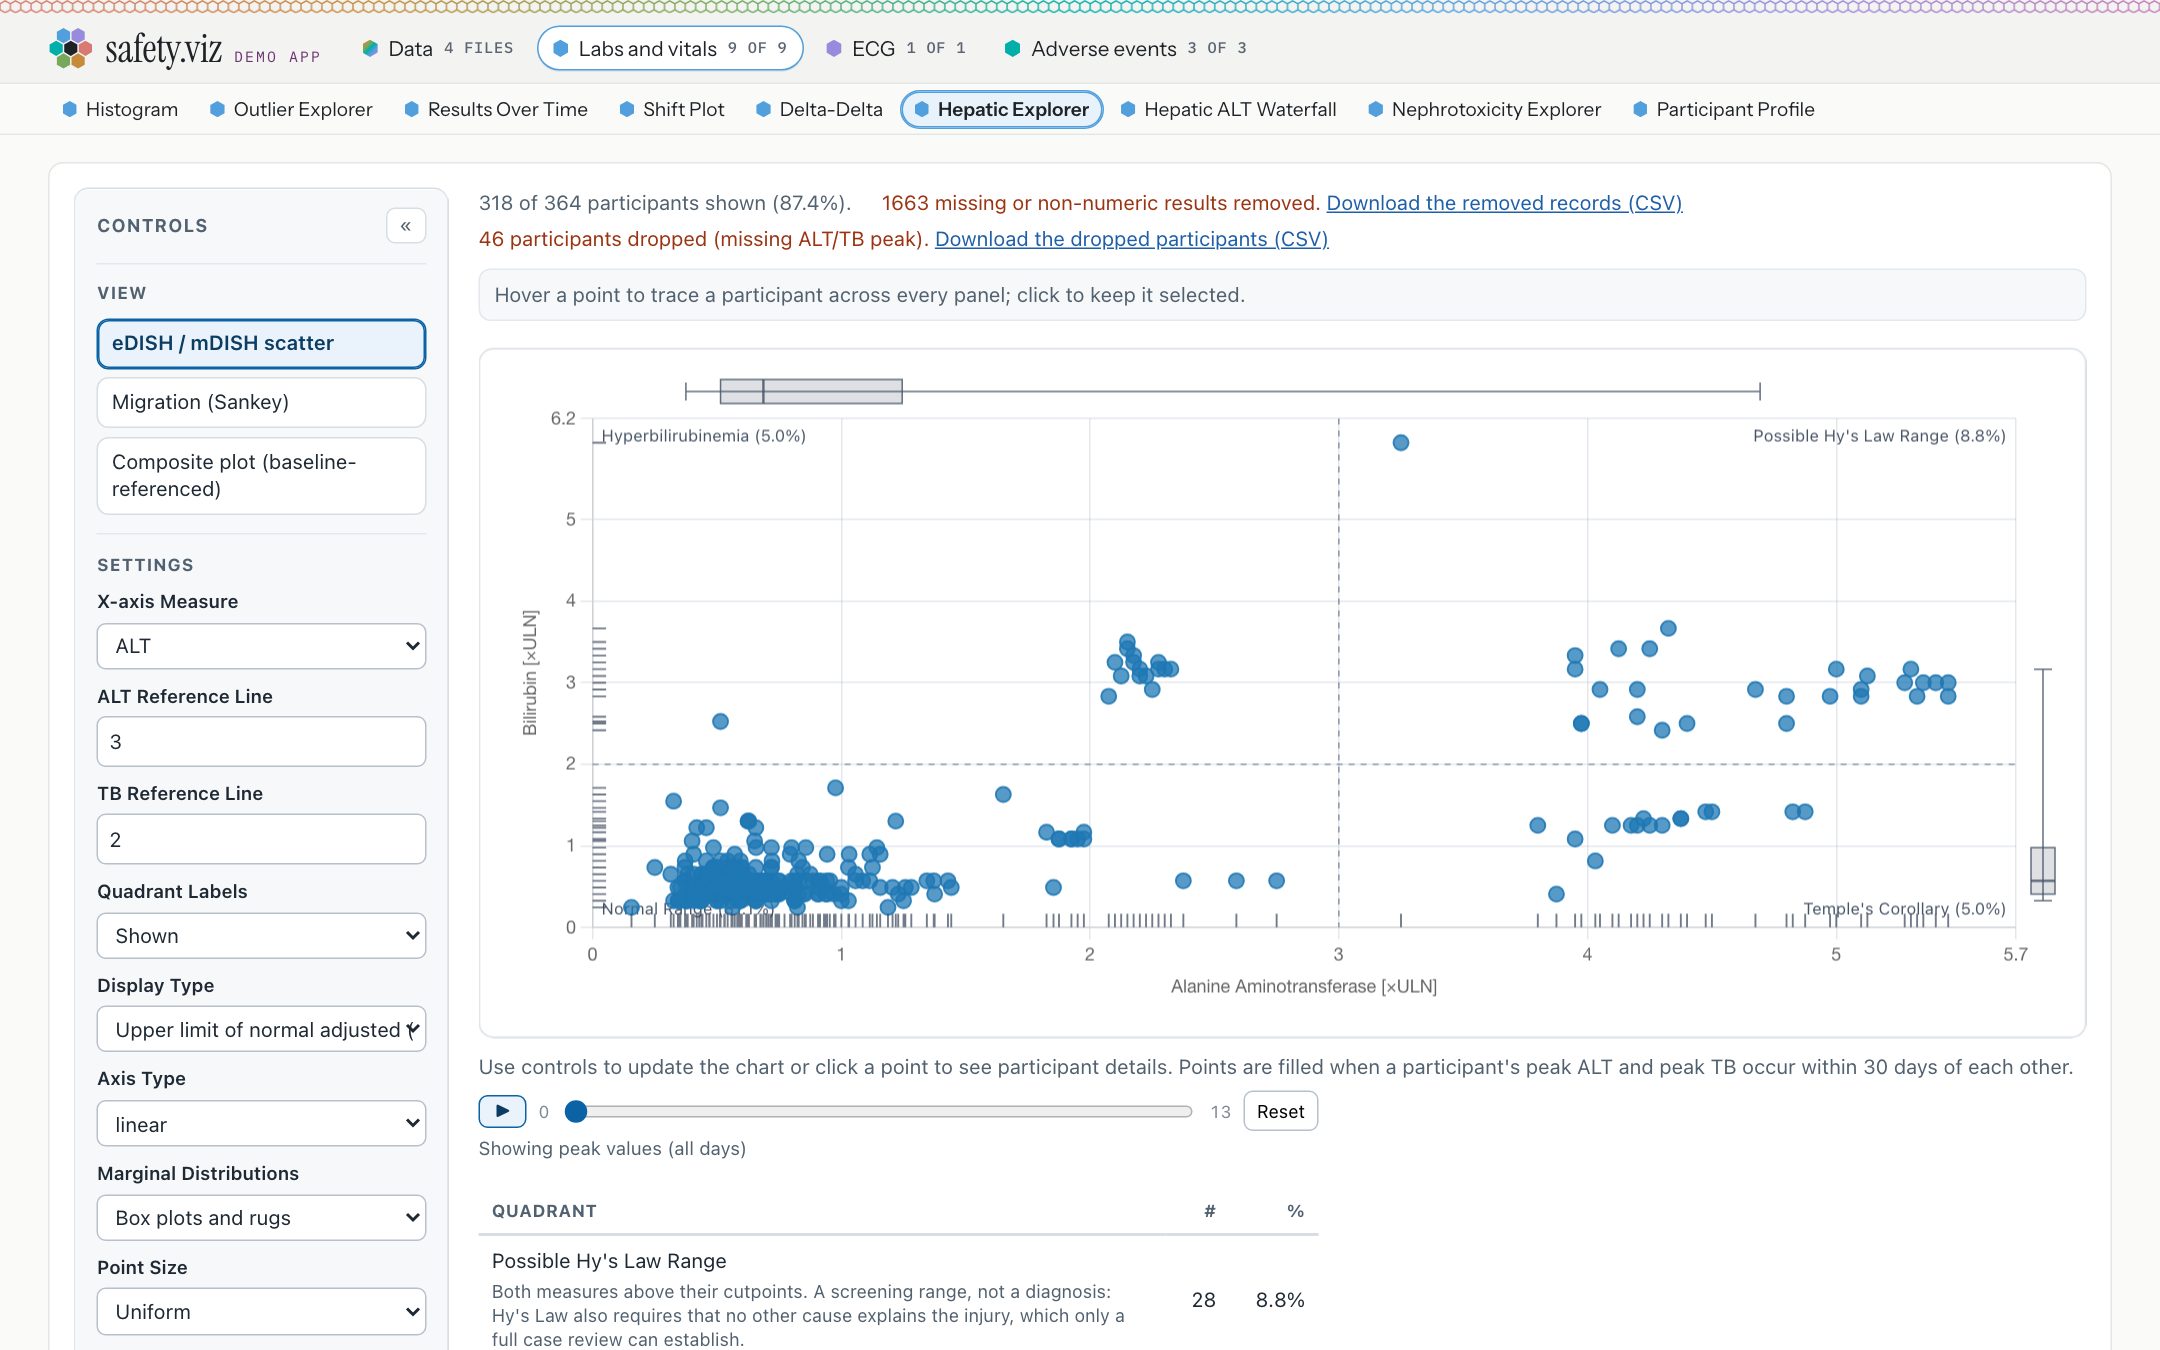
Task: Click the TB Reference Line input field
Action: pos(261,839)
